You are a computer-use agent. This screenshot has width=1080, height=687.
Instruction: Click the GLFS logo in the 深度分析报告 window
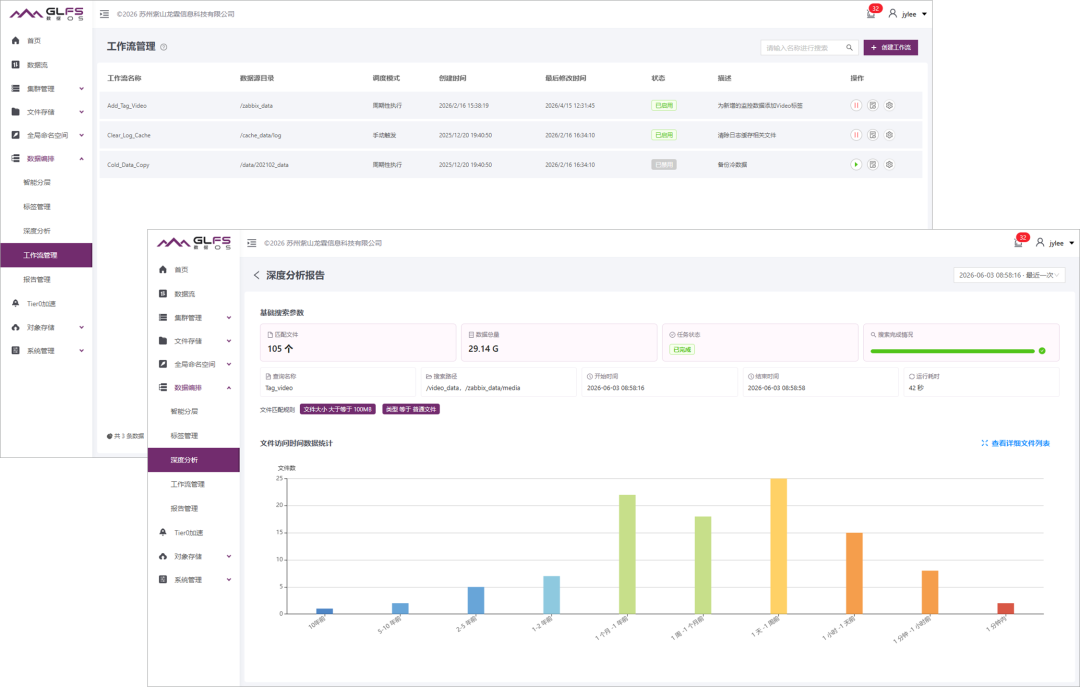[194, 243]
